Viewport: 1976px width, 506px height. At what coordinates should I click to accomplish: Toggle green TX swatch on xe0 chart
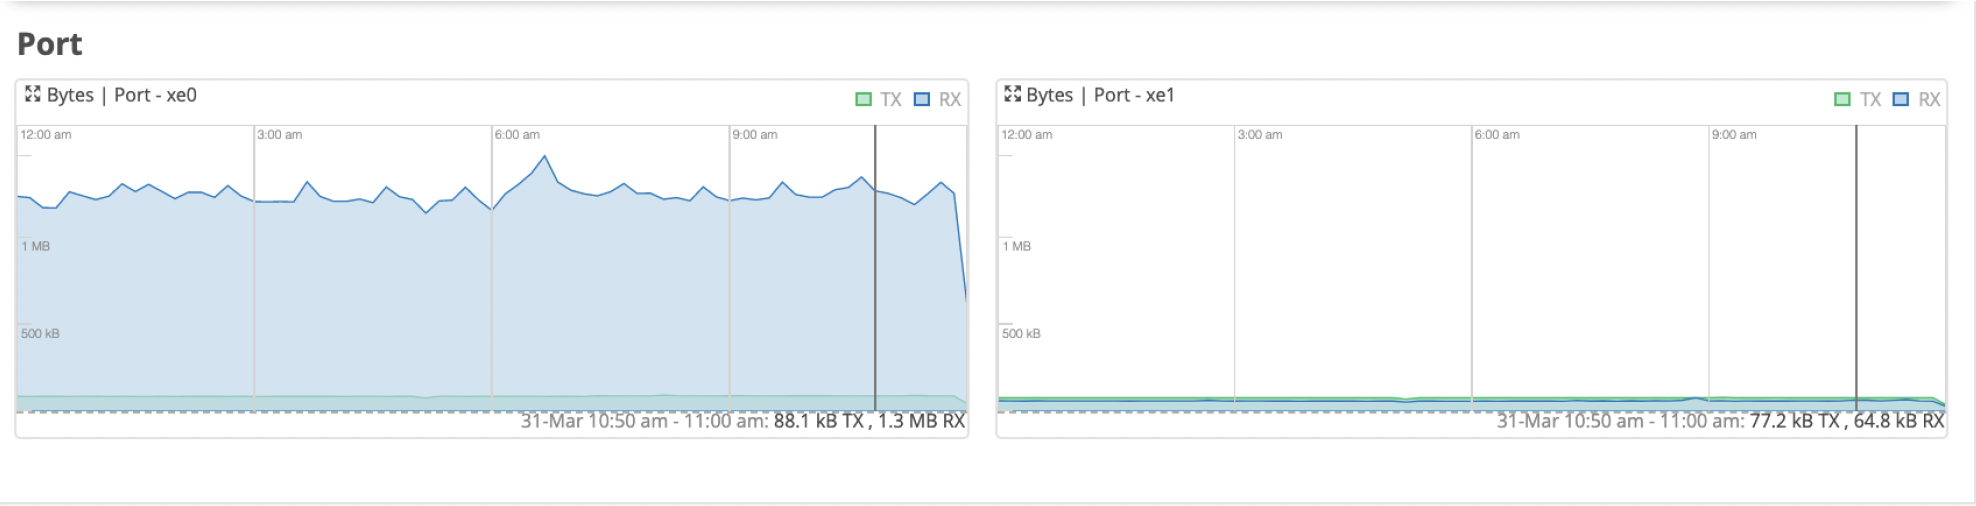point(864,99)
